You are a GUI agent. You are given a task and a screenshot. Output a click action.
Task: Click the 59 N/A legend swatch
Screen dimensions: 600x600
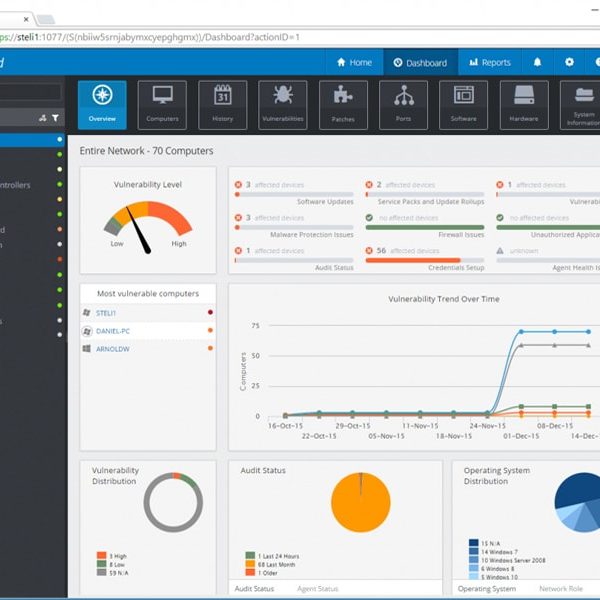[101, 572]
